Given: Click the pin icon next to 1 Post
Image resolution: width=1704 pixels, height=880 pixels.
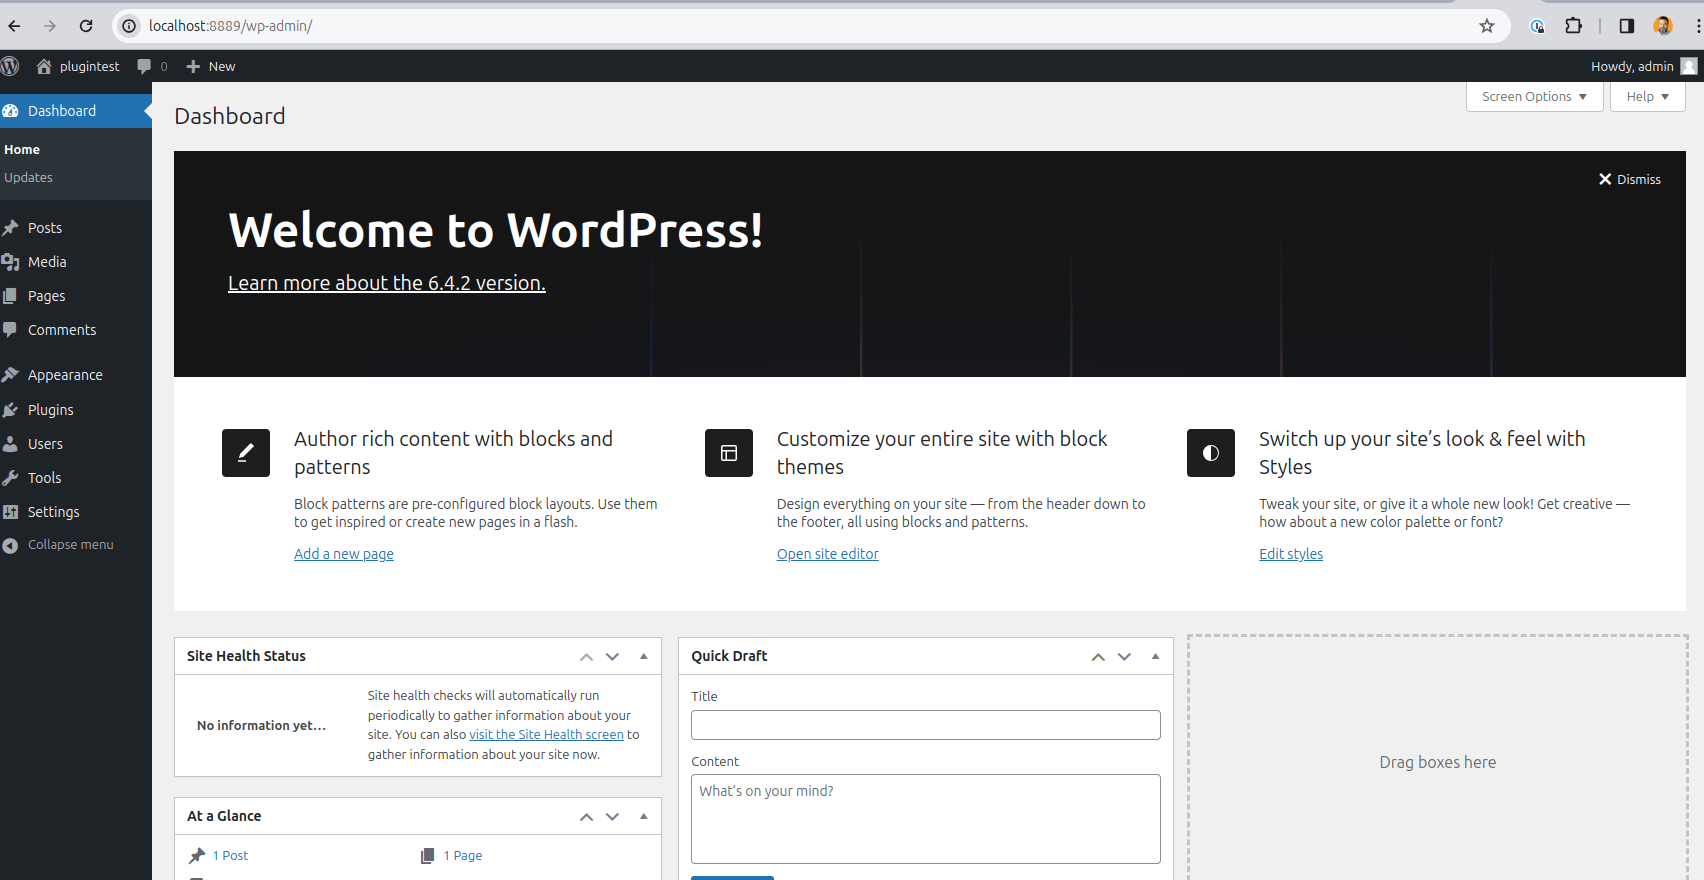Looking at the screenshot, I should coord(197,856).
